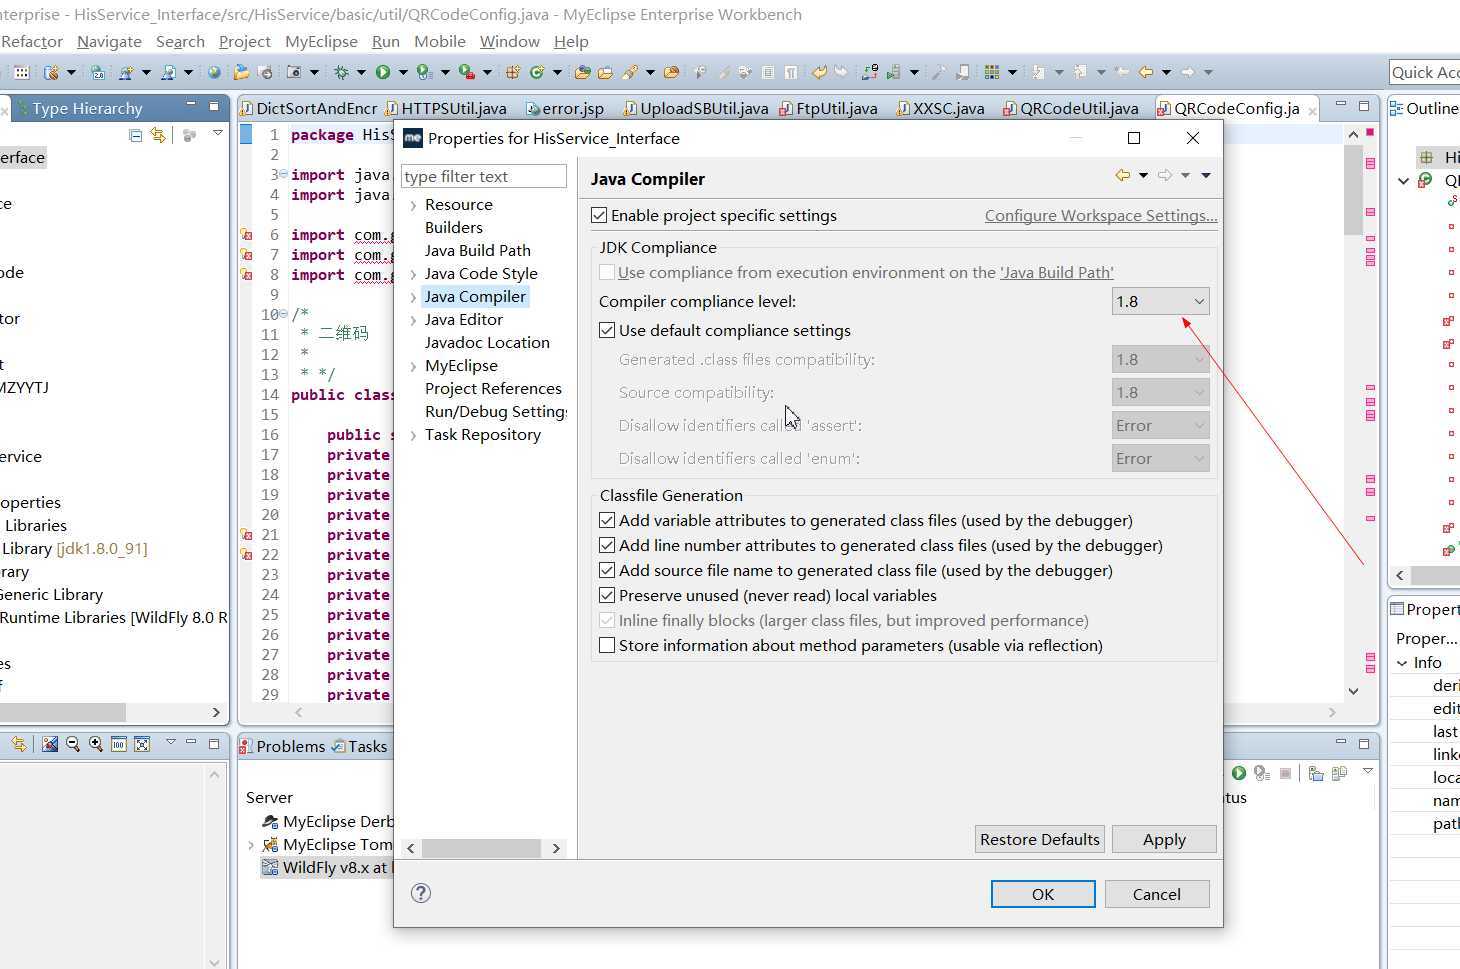
Task: Click the globe web browser toolbar icon
Action: 214,72
